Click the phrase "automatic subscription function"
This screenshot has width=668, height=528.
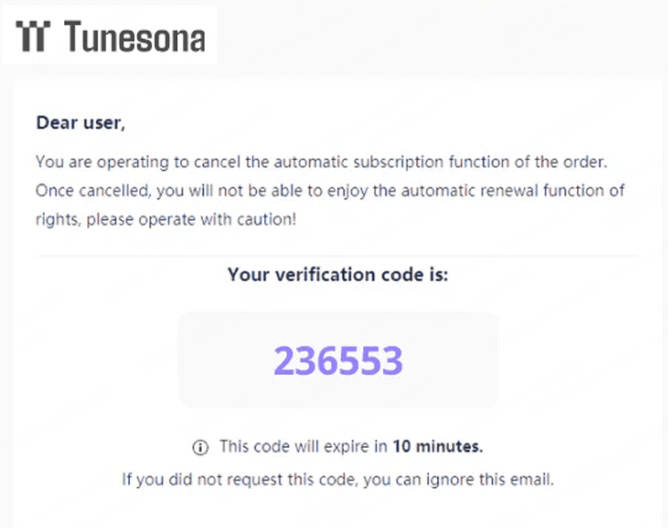(x=365, y=161)
